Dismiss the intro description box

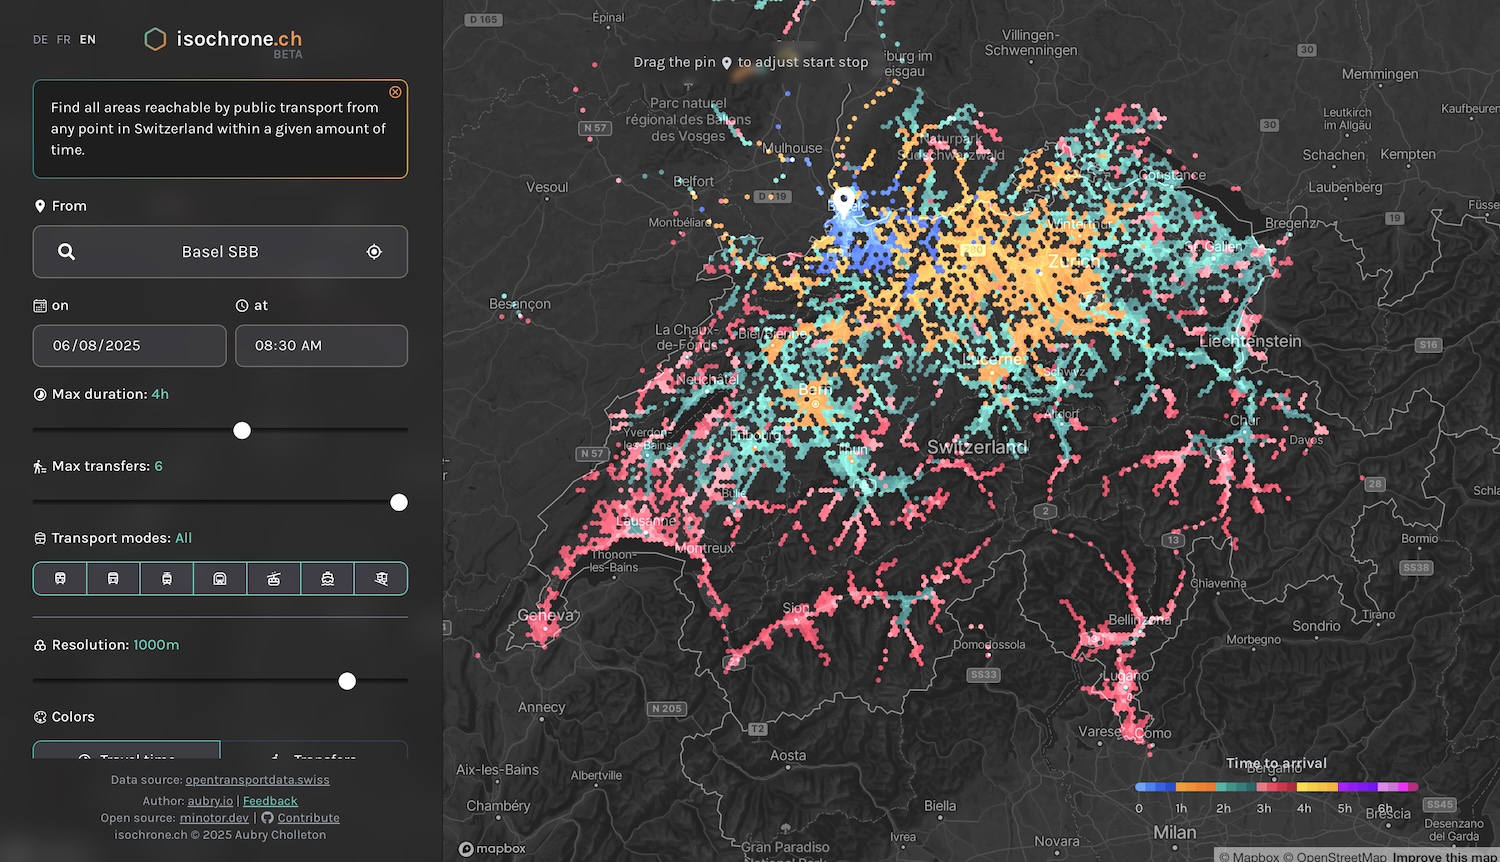395,92
